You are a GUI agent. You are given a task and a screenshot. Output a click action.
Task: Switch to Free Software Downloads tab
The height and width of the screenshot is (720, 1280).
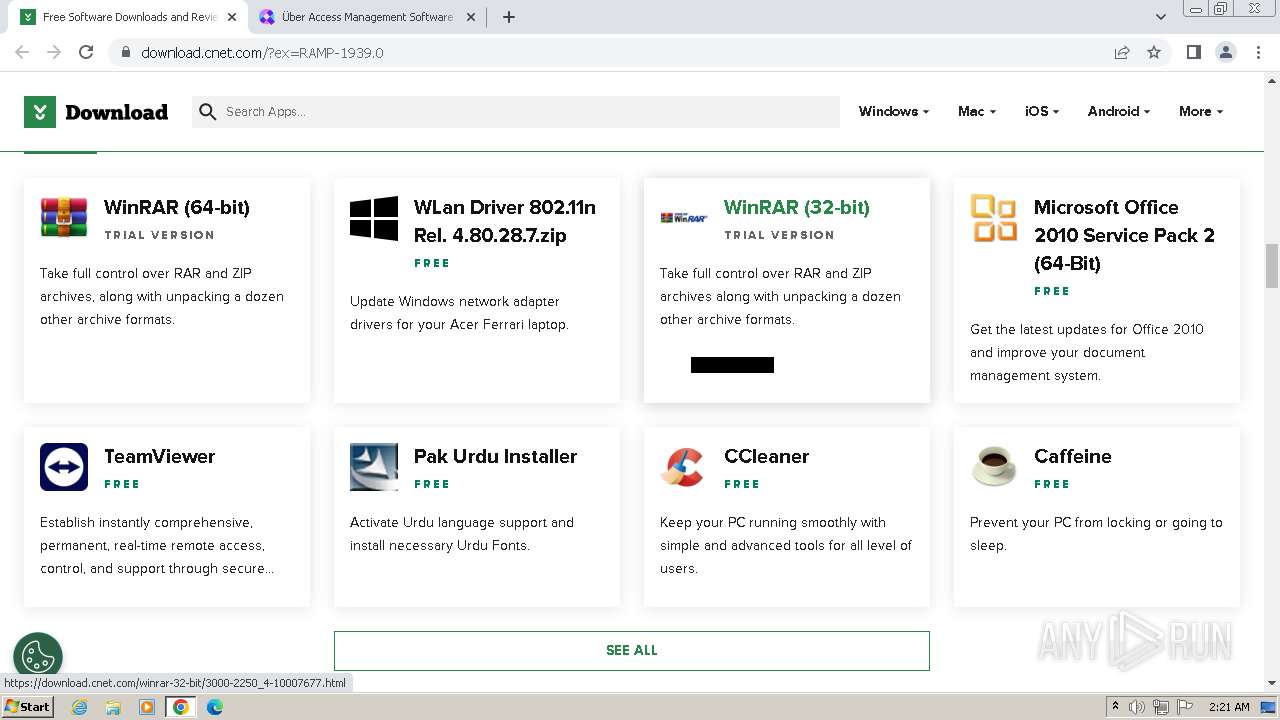pyautogui.click(x=131, y=17)
